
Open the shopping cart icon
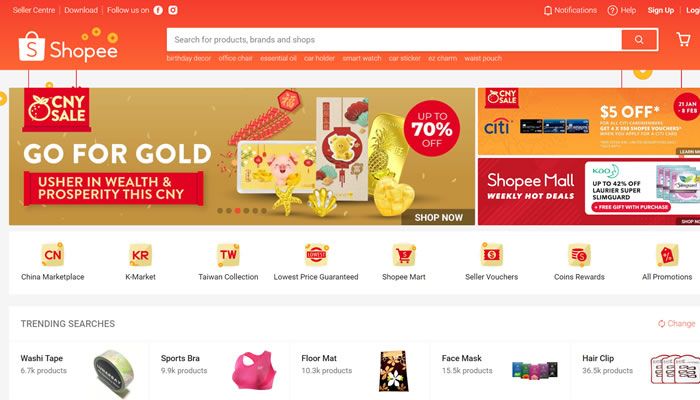(683, 39)
